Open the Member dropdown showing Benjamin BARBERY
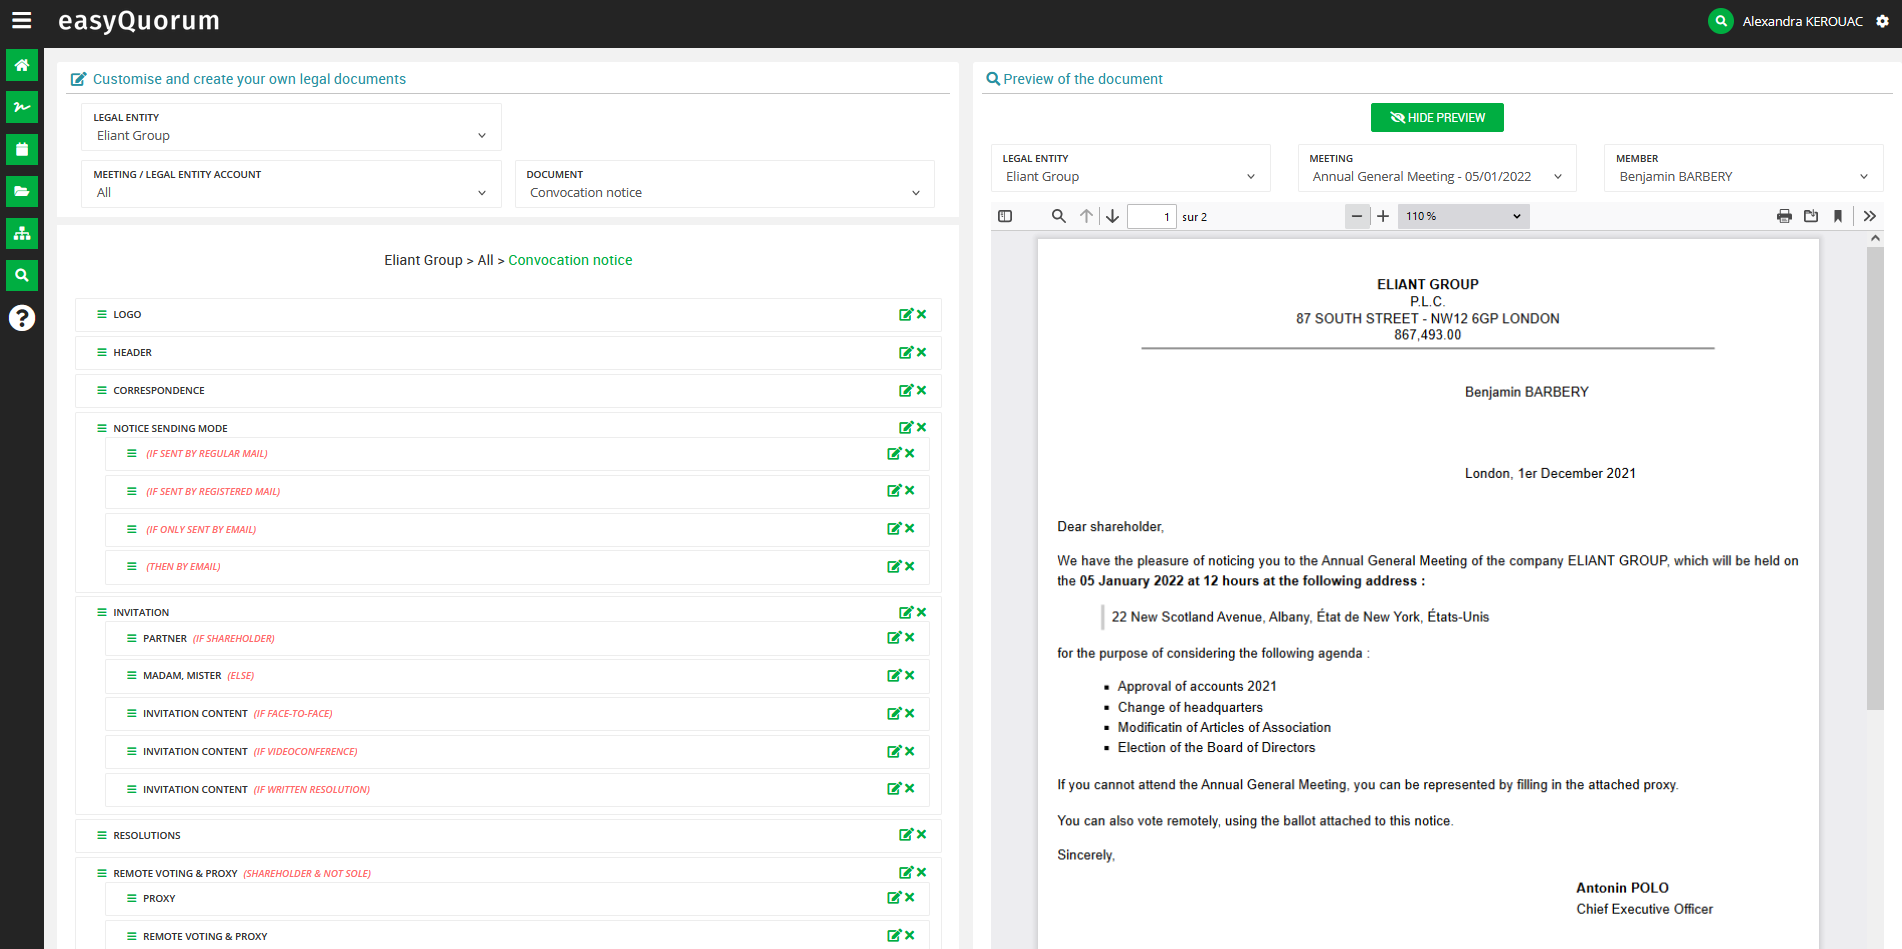 1742,176
